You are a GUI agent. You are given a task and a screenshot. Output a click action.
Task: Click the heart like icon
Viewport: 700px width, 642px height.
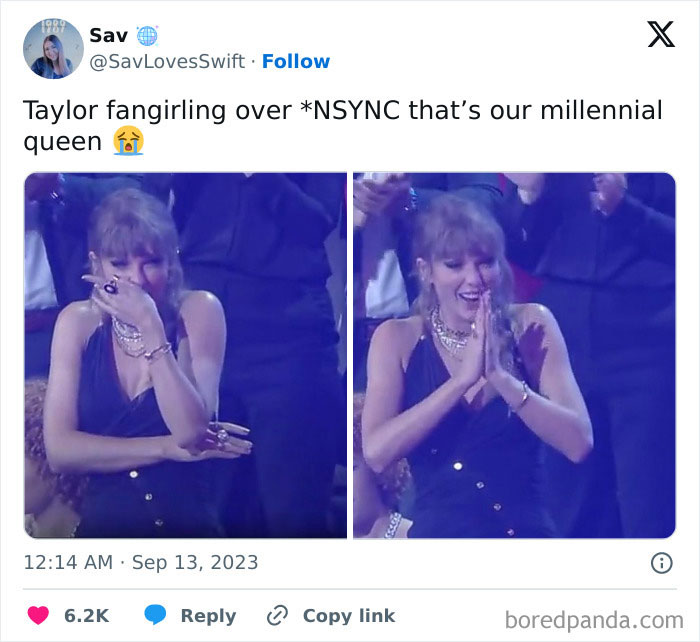[36, 615]
